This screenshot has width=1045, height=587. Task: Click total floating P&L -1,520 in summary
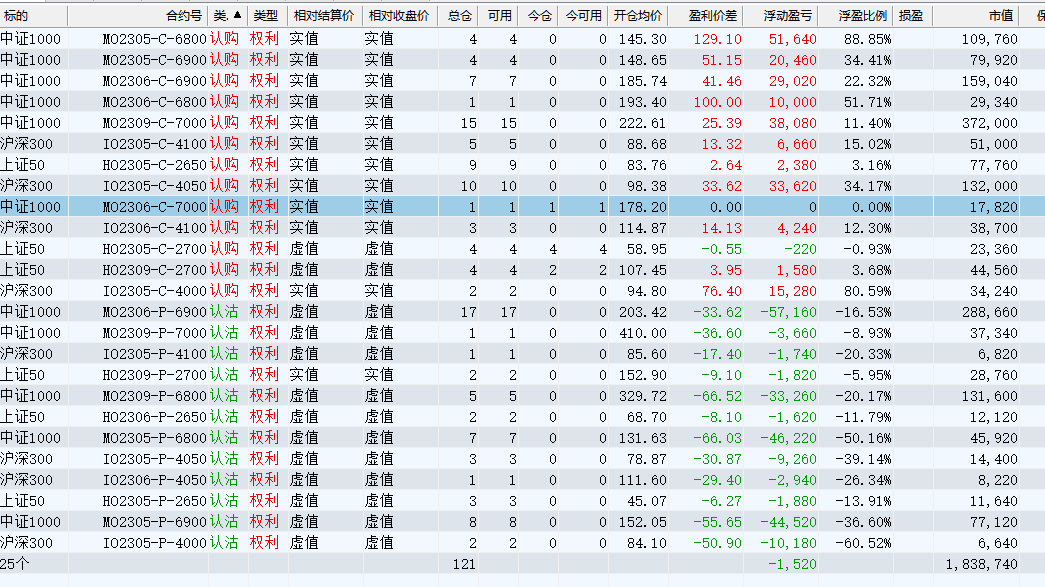tap(792, 564)
